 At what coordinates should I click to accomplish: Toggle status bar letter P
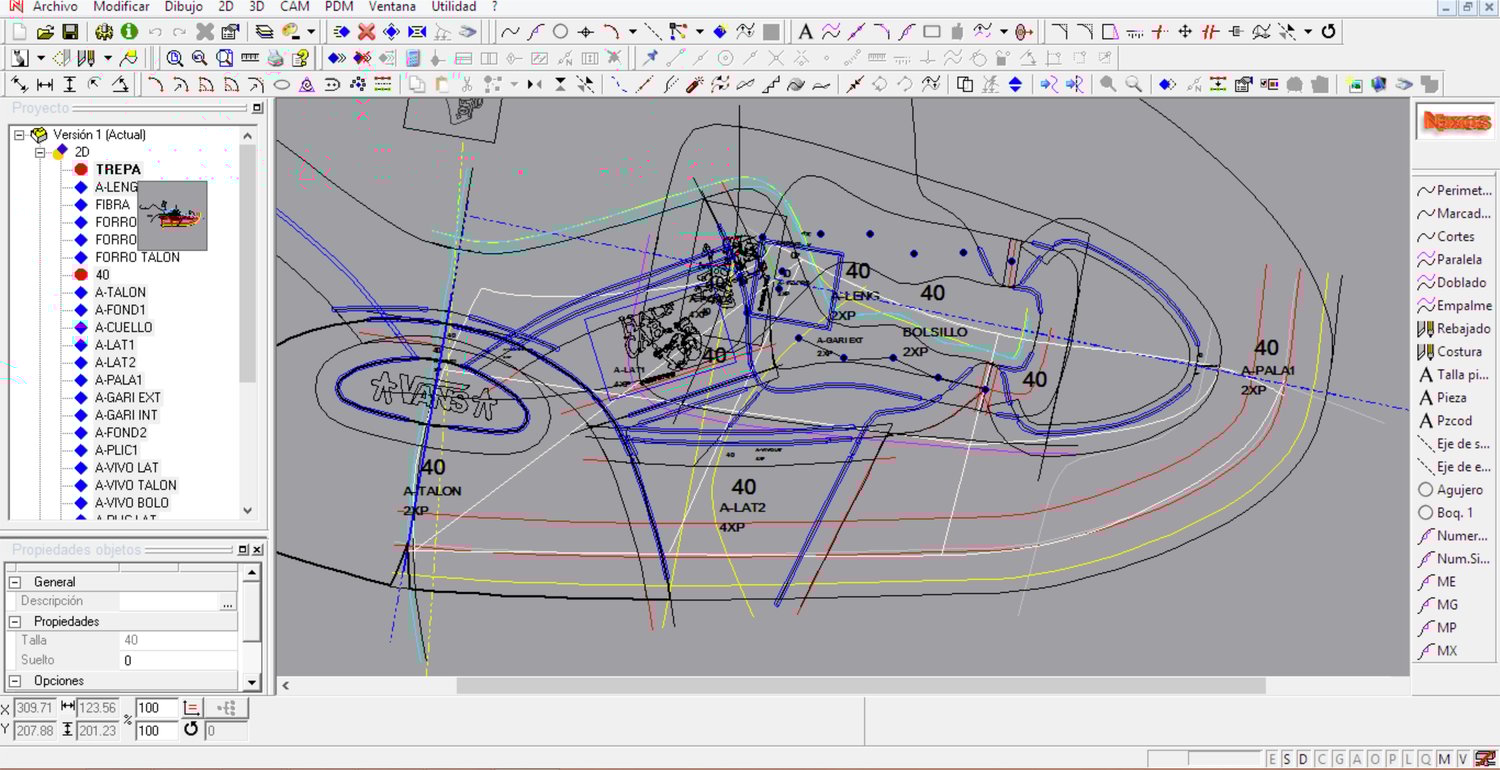pyautogui.click(x=1391, y=759)
